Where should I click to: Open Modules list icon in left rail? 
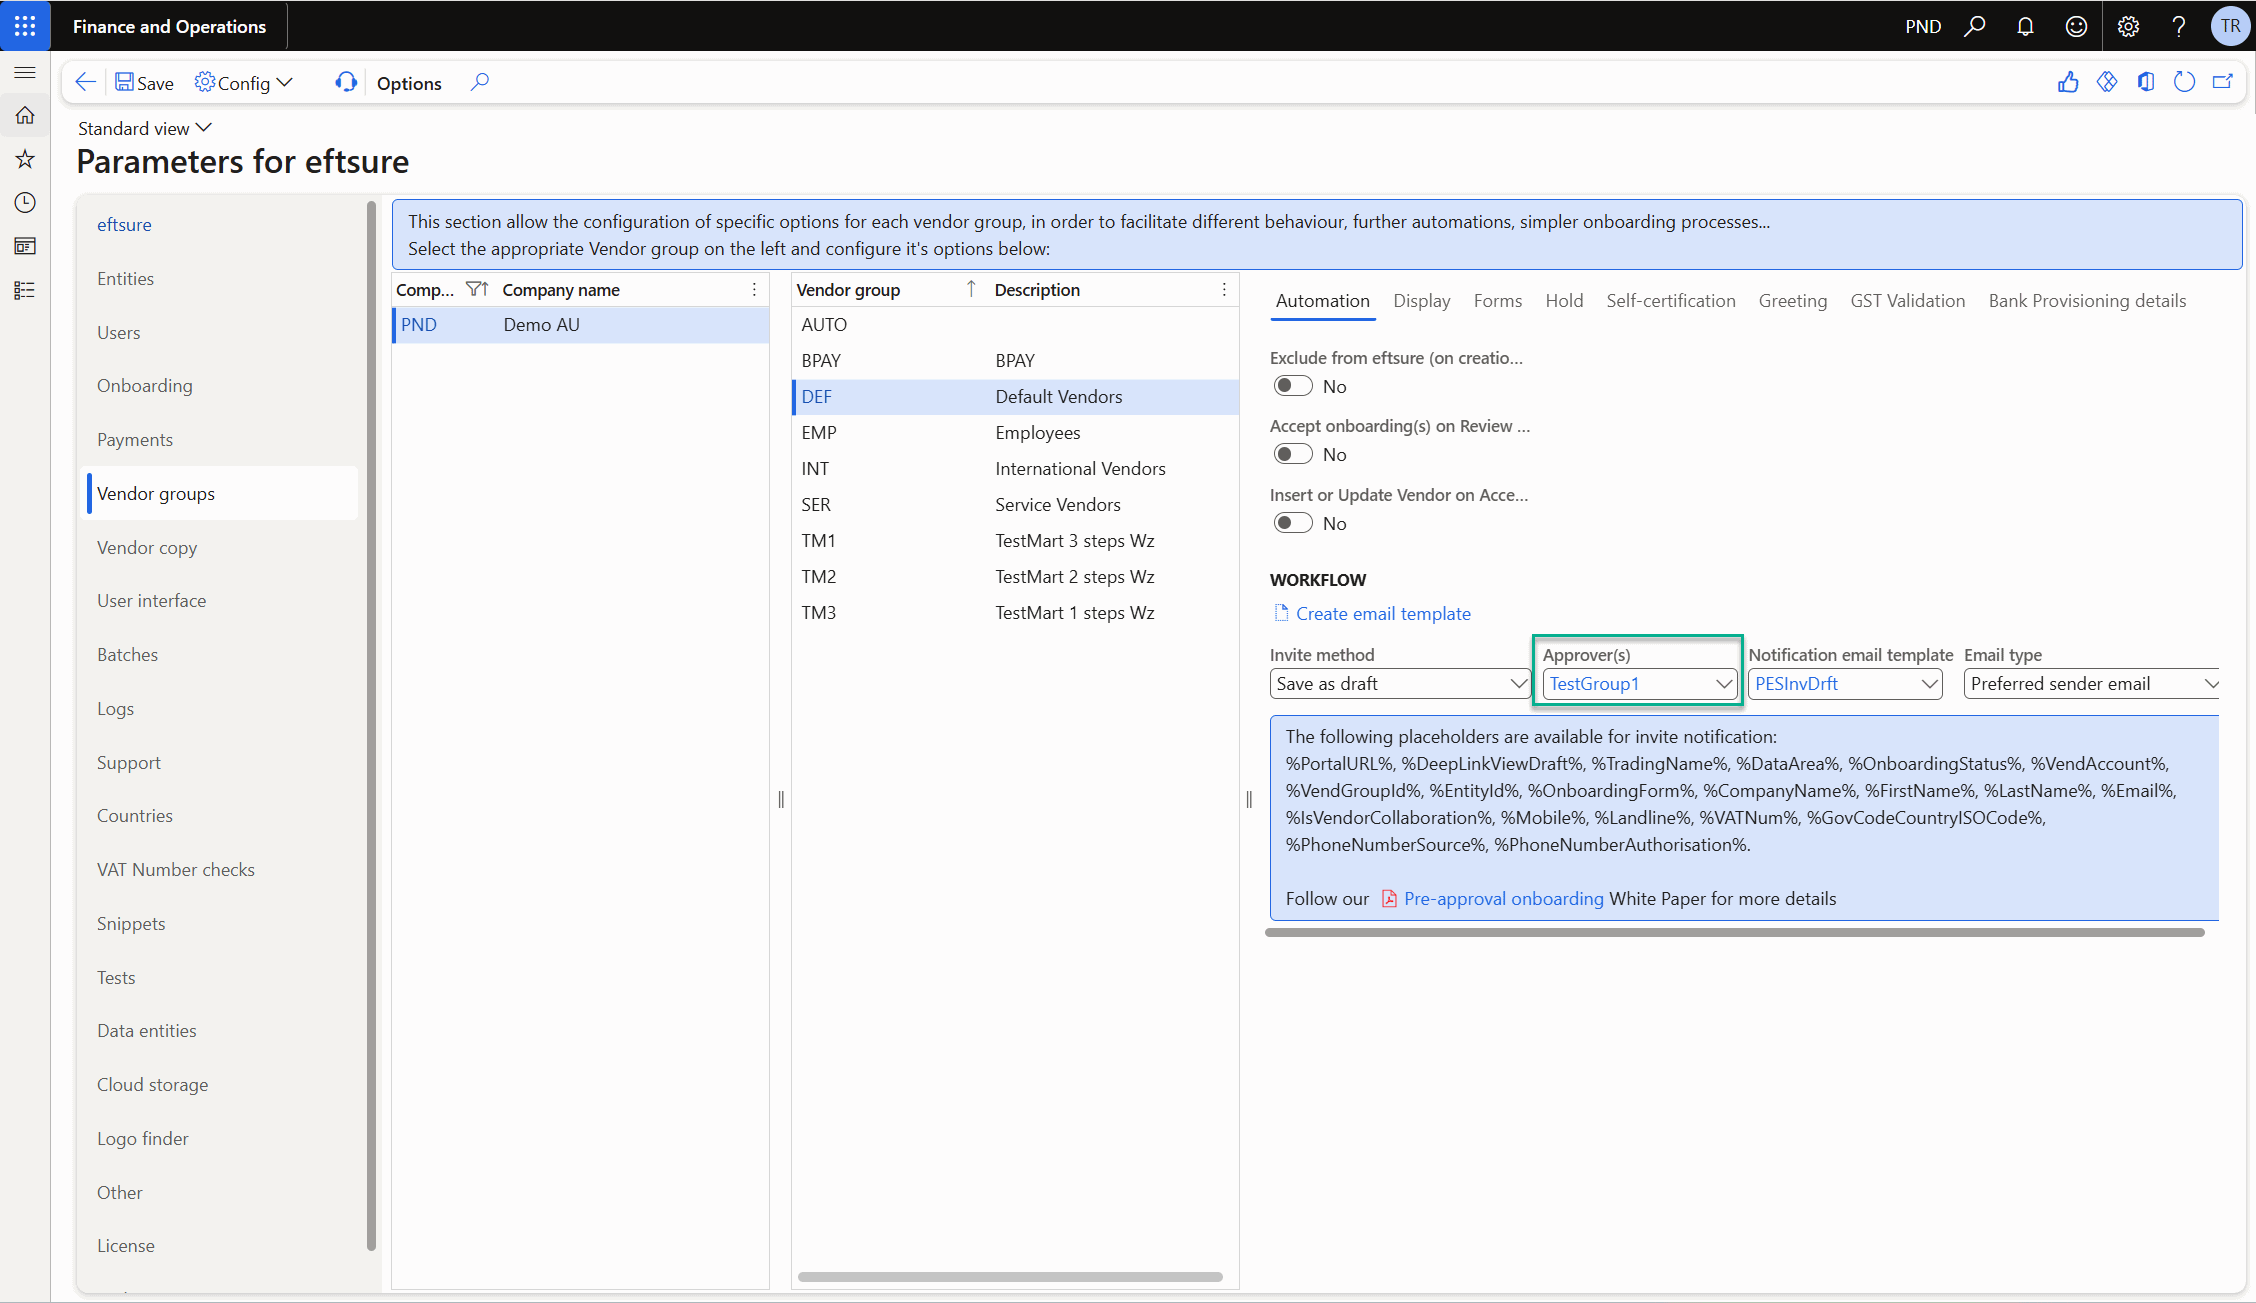click(x=25, y=290)
